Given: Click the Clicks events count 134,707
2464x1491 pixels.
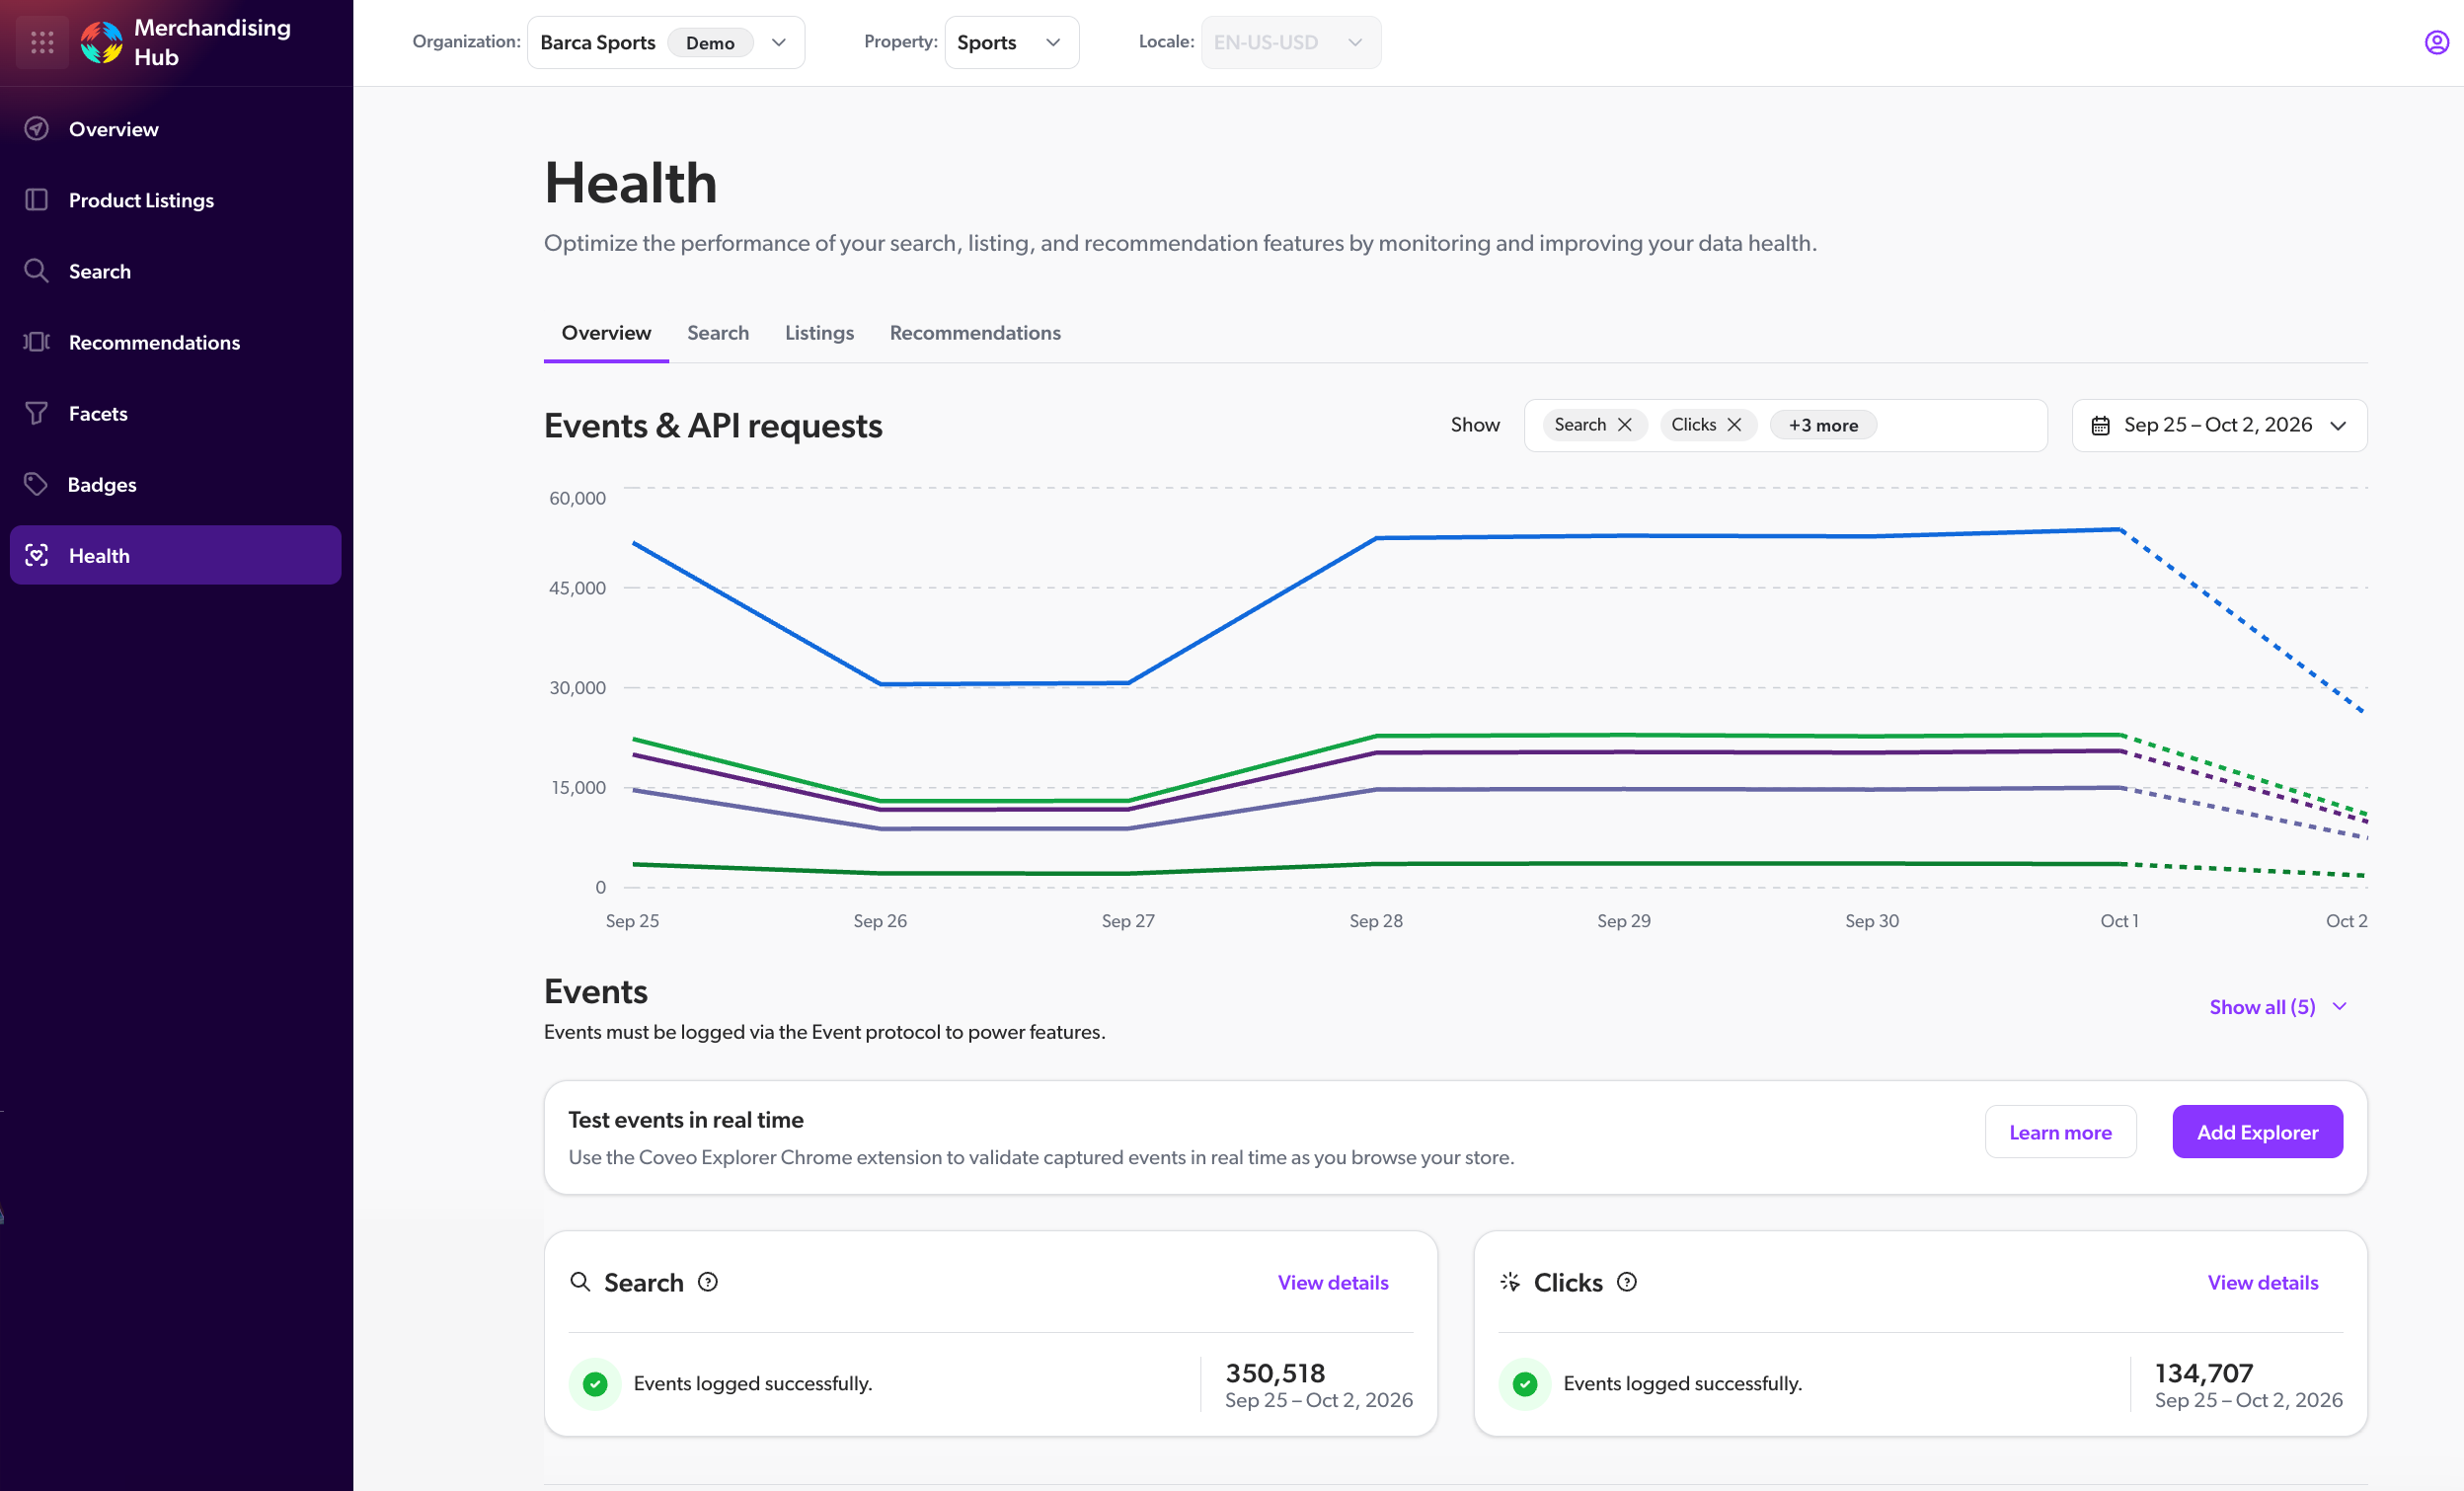Looking at the screenshot, I should 2204,1373.
